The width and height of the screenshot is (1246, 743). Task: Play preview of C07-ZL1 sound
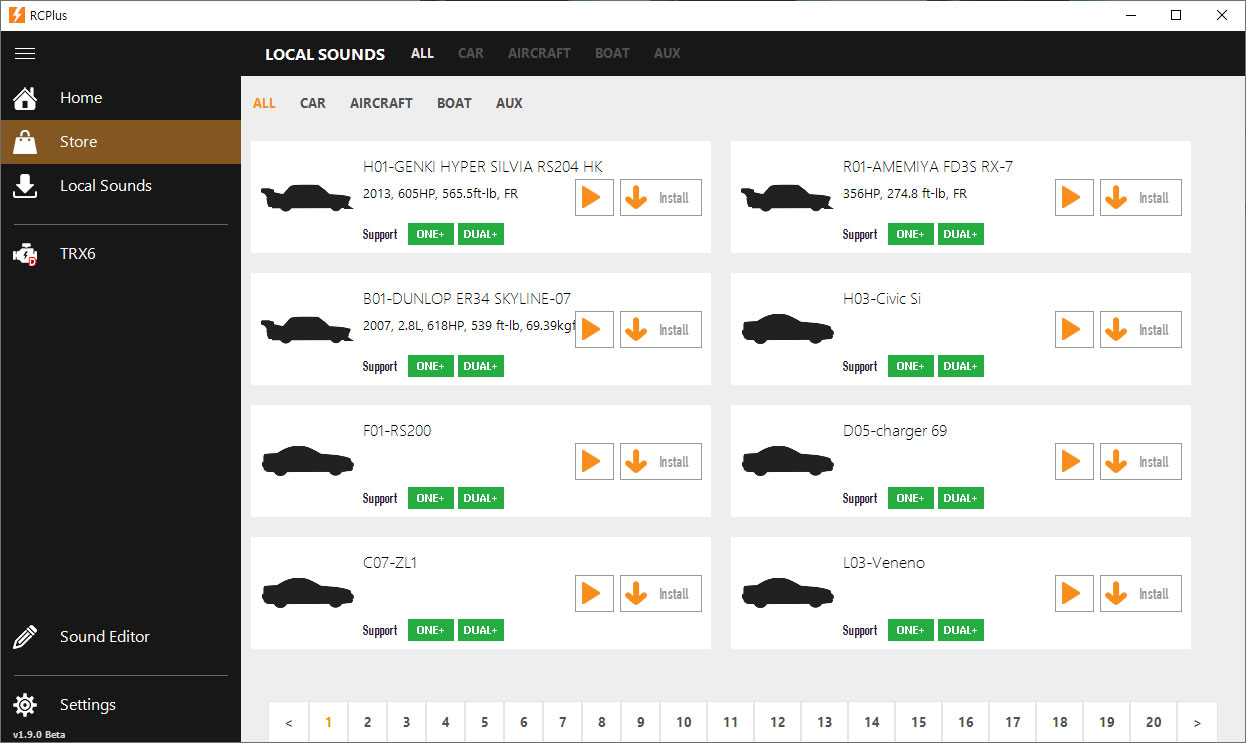pyautogui.click(x=594, y=594)
